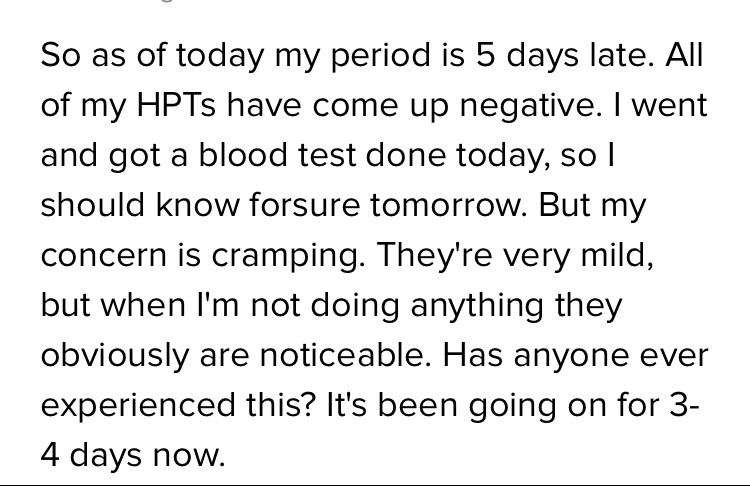This screenshot has width=750, height=486.
Task: Select the word "concern" in the paragraph
Action: click(x=103, y=256)
